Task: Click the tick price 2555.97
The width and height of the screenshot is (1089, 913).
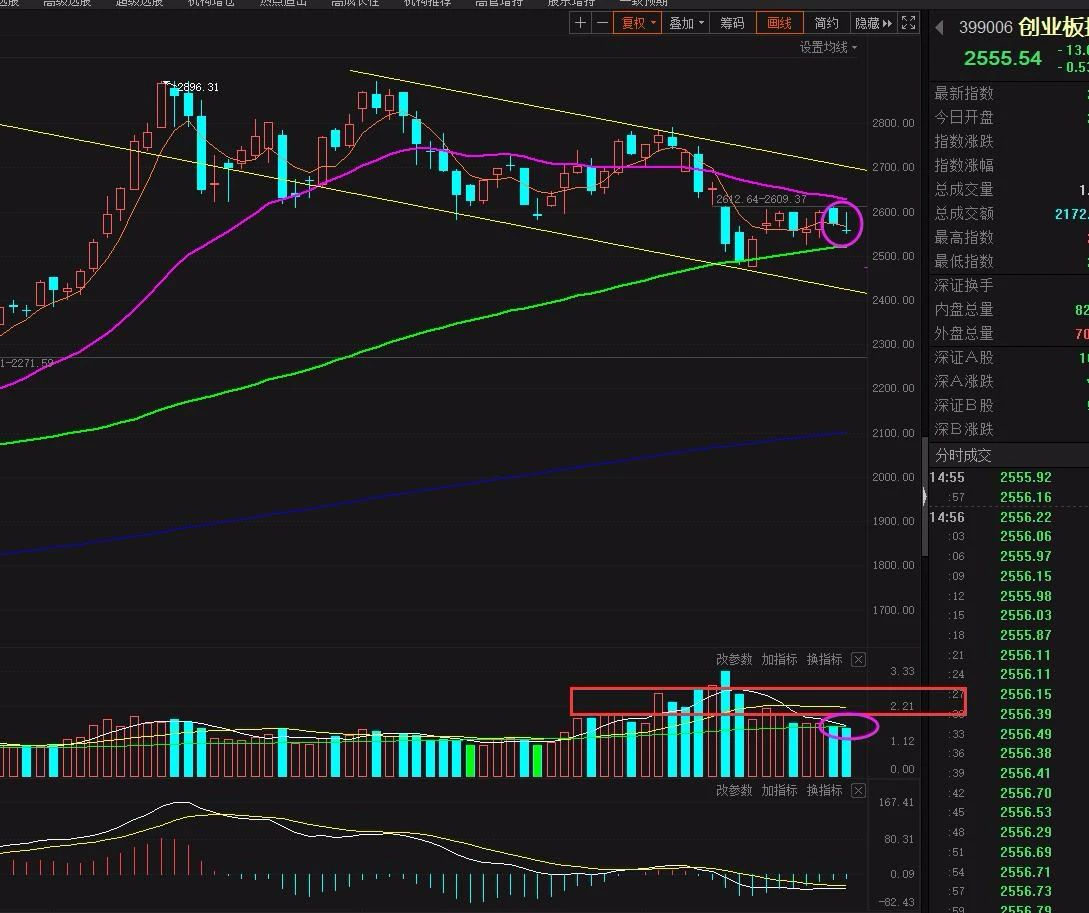Action: coord(1025,556)
